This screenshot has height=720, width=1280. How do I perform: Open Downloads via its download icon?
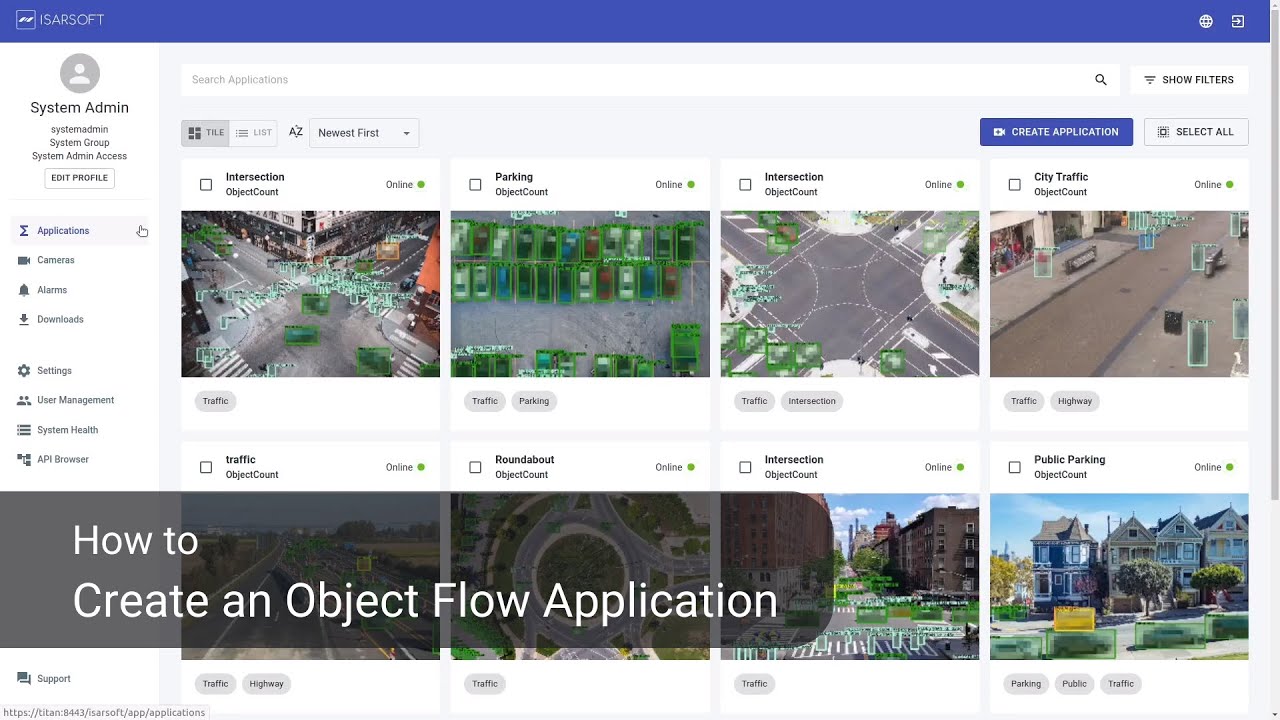tap(24, 320)
